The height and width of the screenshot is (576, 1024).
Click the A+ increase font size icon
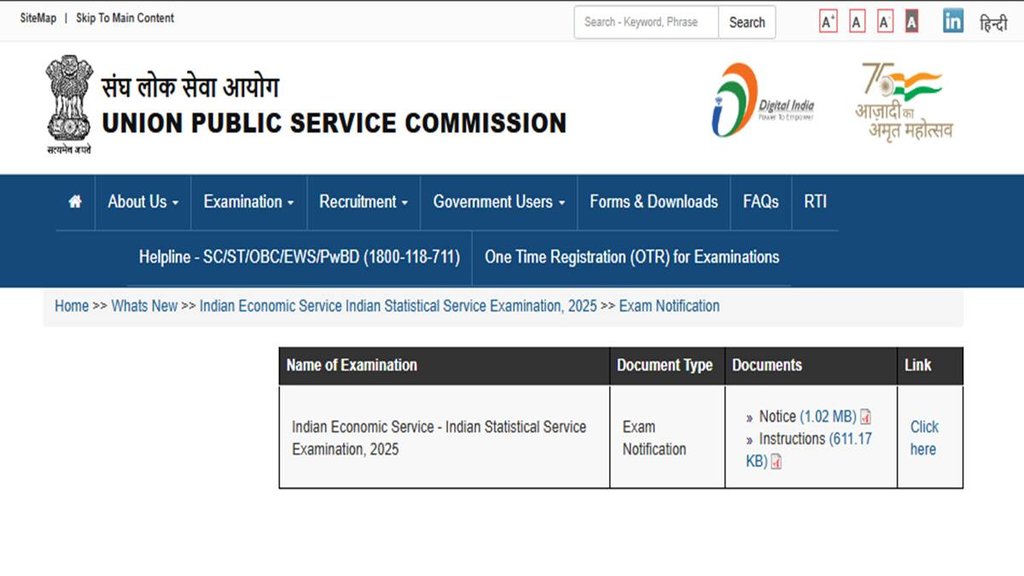828,22
